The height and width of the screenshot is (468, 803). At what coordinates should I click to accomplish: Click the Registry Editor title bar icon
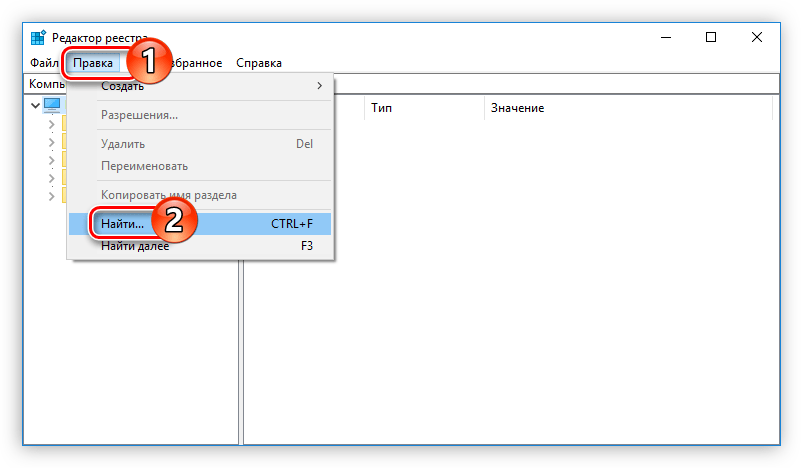click(37, 38)
